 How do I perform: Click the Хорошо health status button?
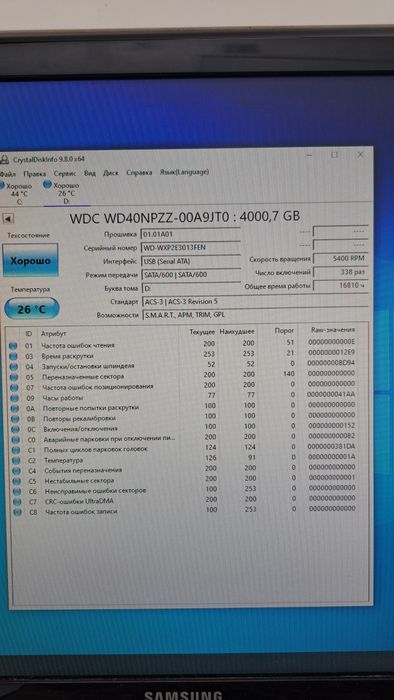[30, 260]
